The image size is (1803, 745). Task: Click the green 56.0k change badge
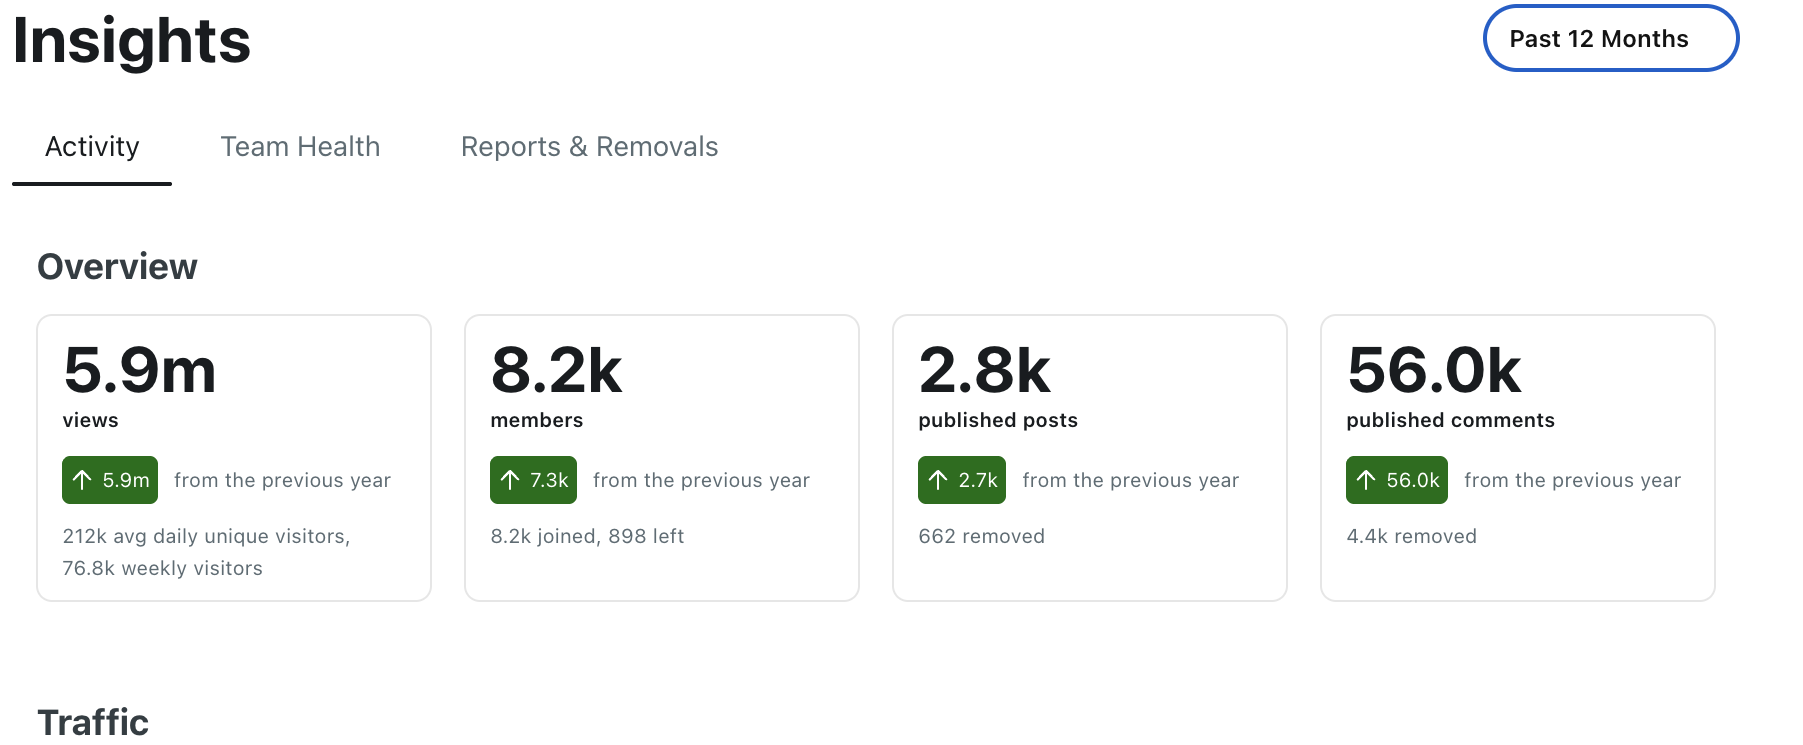pos(1397,480)
